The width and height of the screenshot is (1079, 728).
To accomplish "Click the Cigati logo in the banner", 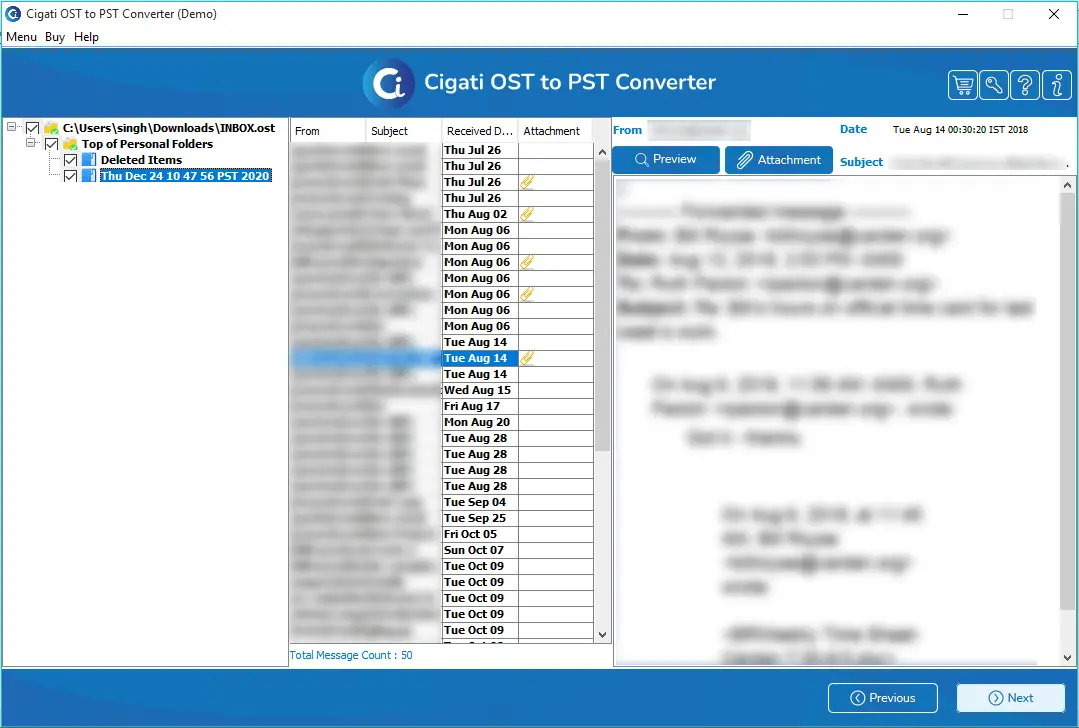I will click(389, 83).
